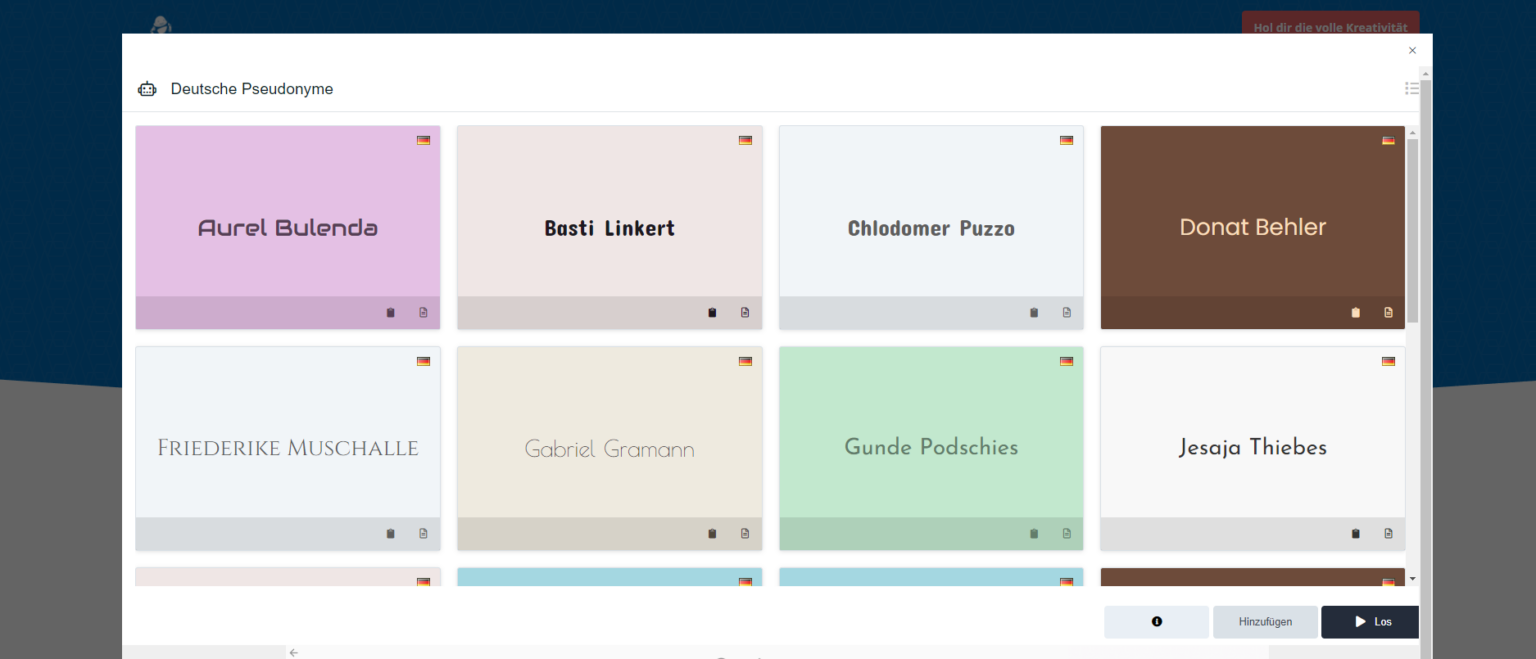Copy the Chlodomer Puzzo pseudonym
1536x659 pixels.
(1067, 312)
